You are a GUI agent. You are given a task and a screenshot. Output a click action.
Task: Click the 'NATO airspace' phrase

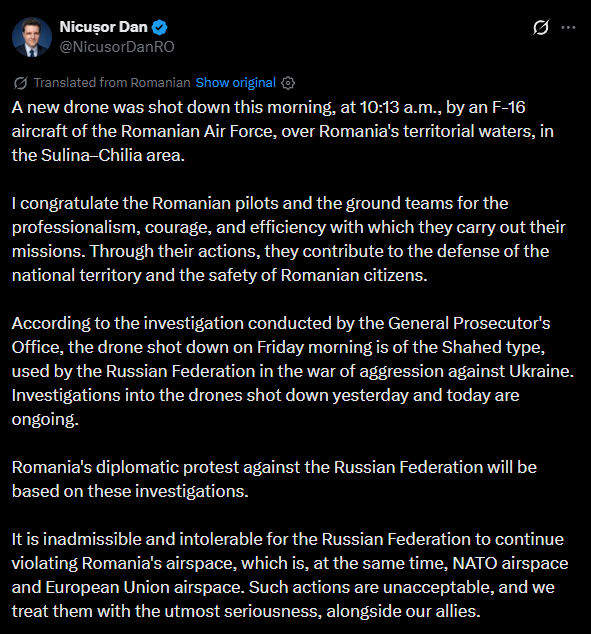pyautogui.click(x=510, y=564)
